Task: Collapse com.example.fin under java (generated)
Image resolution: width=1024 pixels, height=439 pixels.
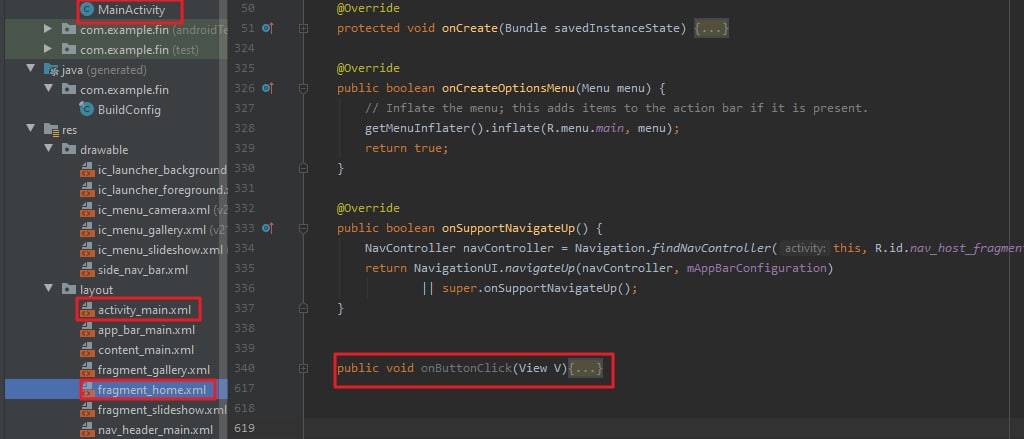Action: (48, 89)
